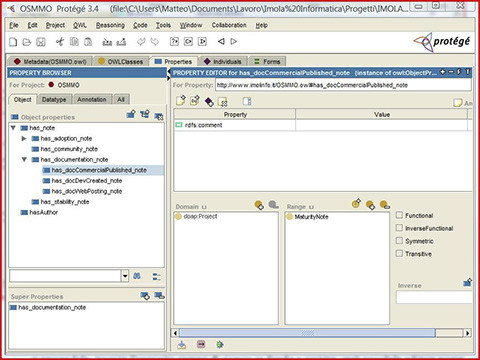Open the File menu
The width and height of the screenshot is (480, 360).
[14, 25]
